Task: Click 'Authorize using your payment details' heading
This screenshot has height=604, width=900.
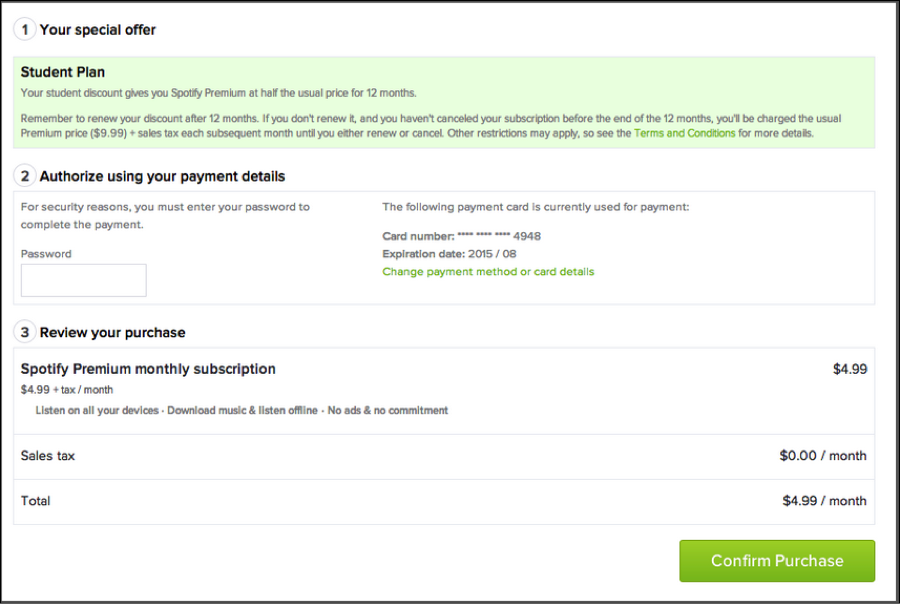Action: coord(162,176)
